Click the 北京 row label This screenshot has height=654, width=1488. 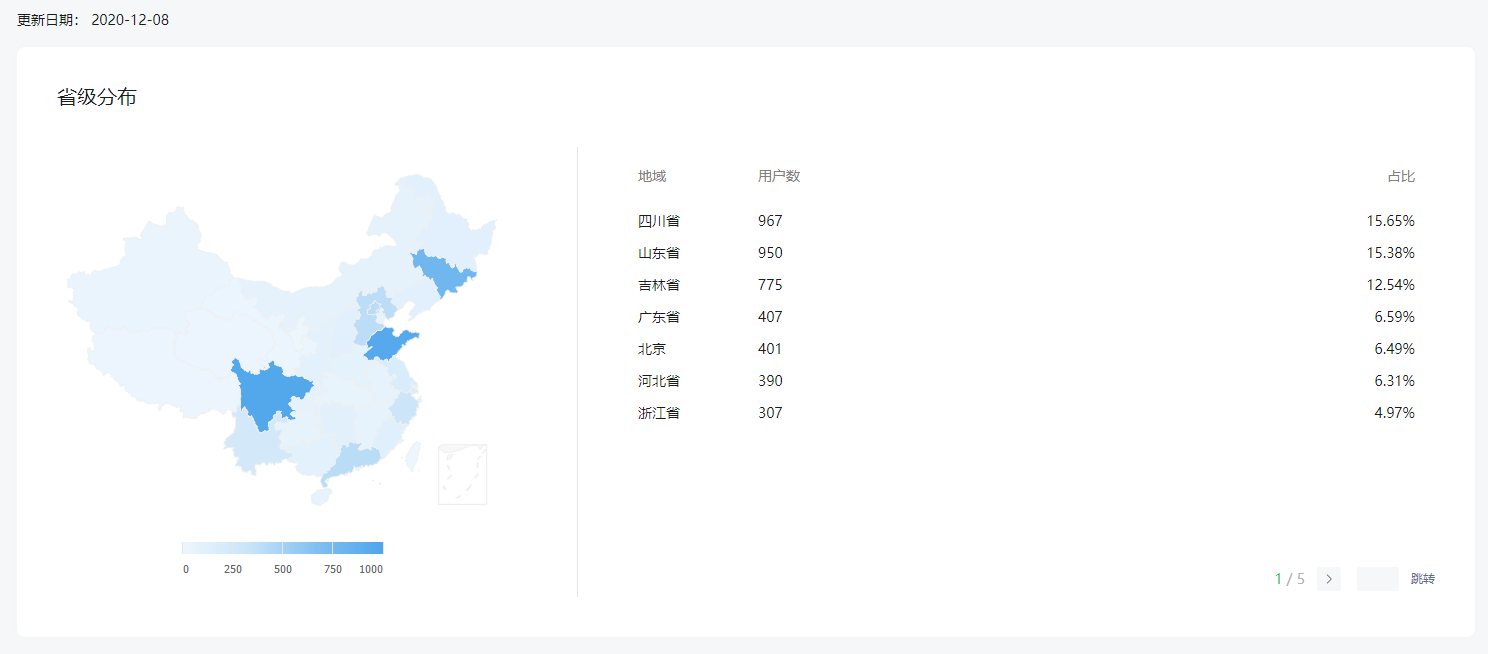pyautogui.click(x=652, y=349)
